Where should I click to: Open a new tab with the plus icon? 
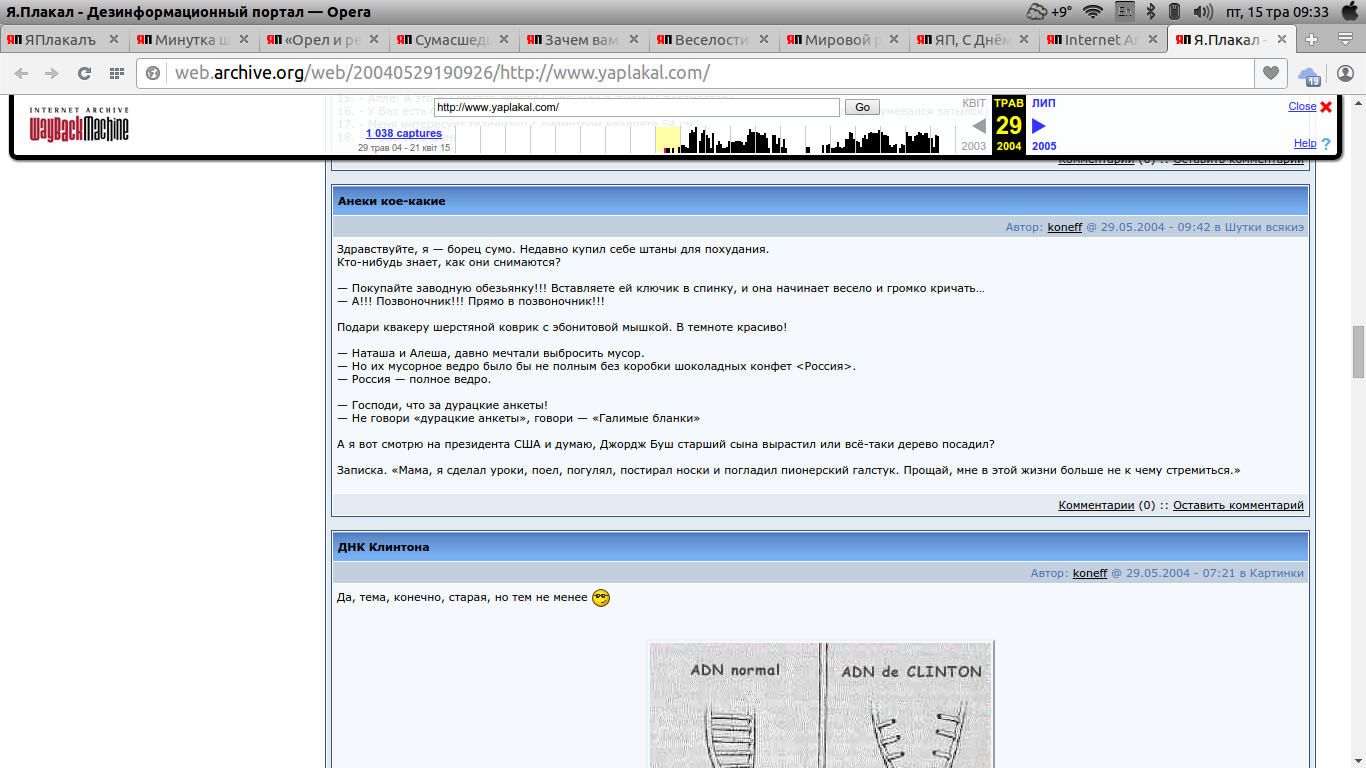click(1312, 40)
